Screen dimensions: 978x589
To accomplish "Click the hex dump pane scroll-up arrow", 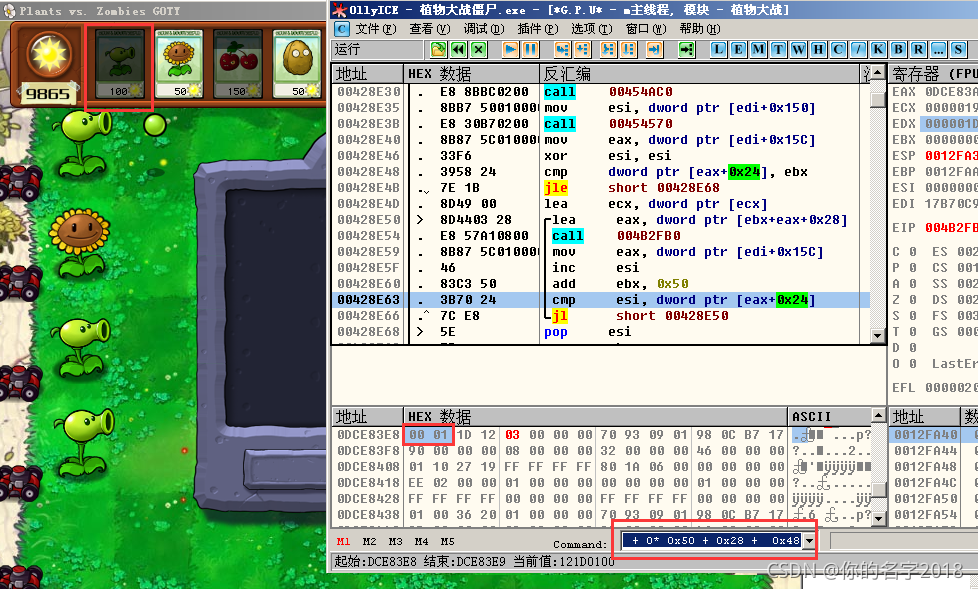I will point(878,416).
